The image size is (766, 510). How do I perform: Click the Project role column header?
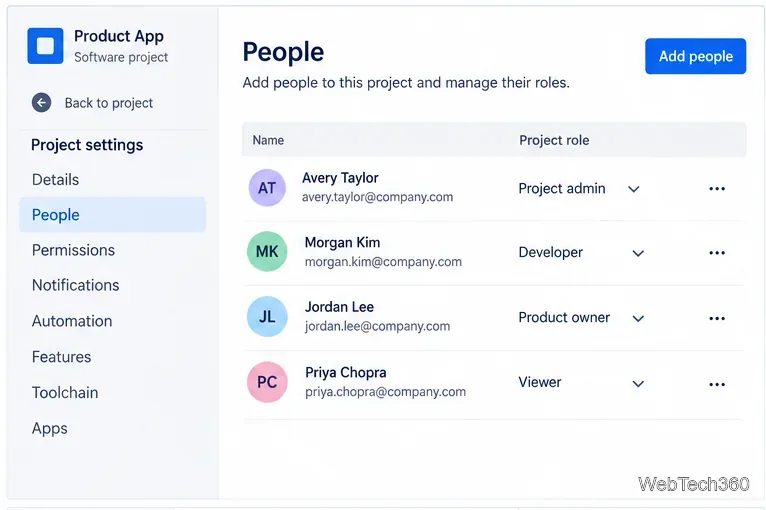554,140
